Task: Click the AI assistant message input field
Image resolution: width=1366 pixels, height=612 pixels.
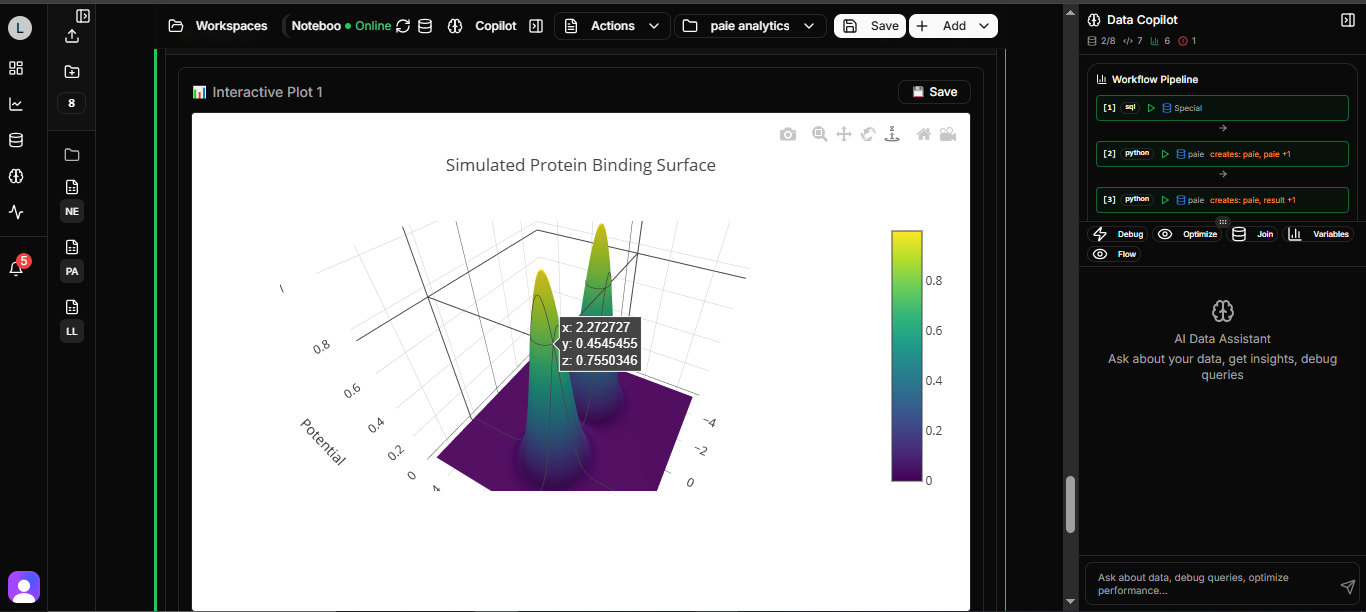Action: [1210, 584]
